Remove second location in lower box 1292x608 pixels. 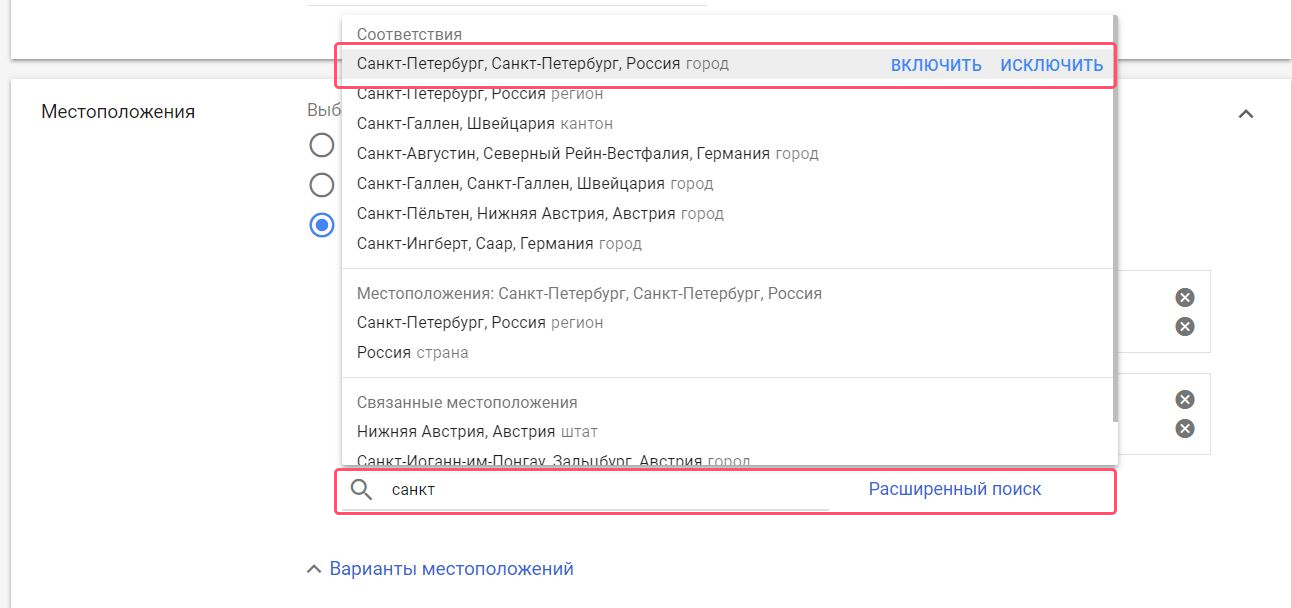pos(1185,429)
